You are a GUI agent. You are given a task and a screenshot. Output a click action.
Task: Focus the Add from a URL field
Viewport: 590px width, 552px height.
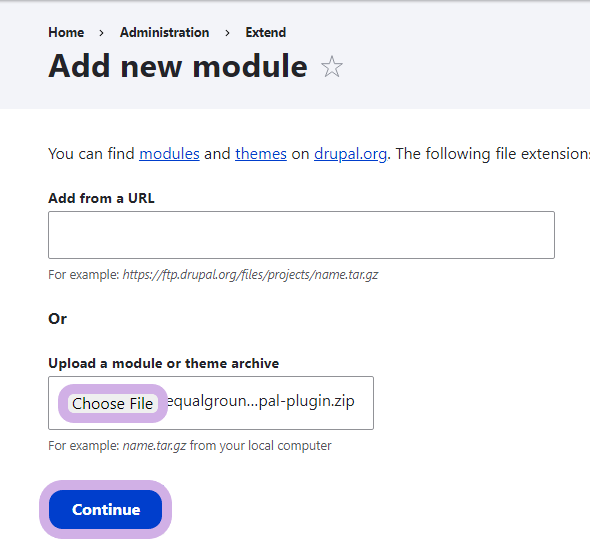301,235
